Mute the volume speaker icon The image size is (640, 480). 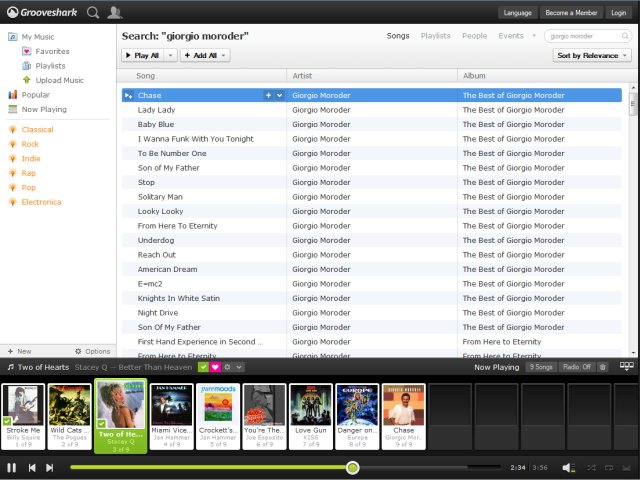(x=567, y=467)
